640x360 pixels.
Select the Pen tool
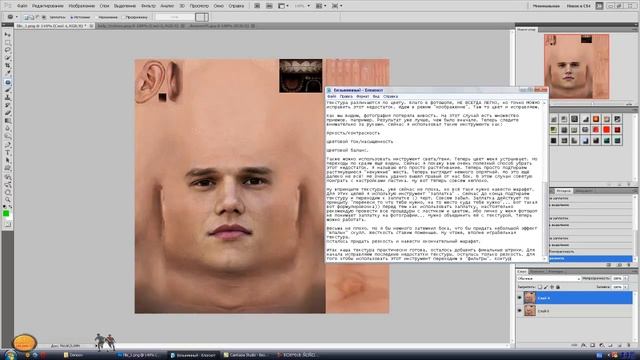(x=7, y=145)
